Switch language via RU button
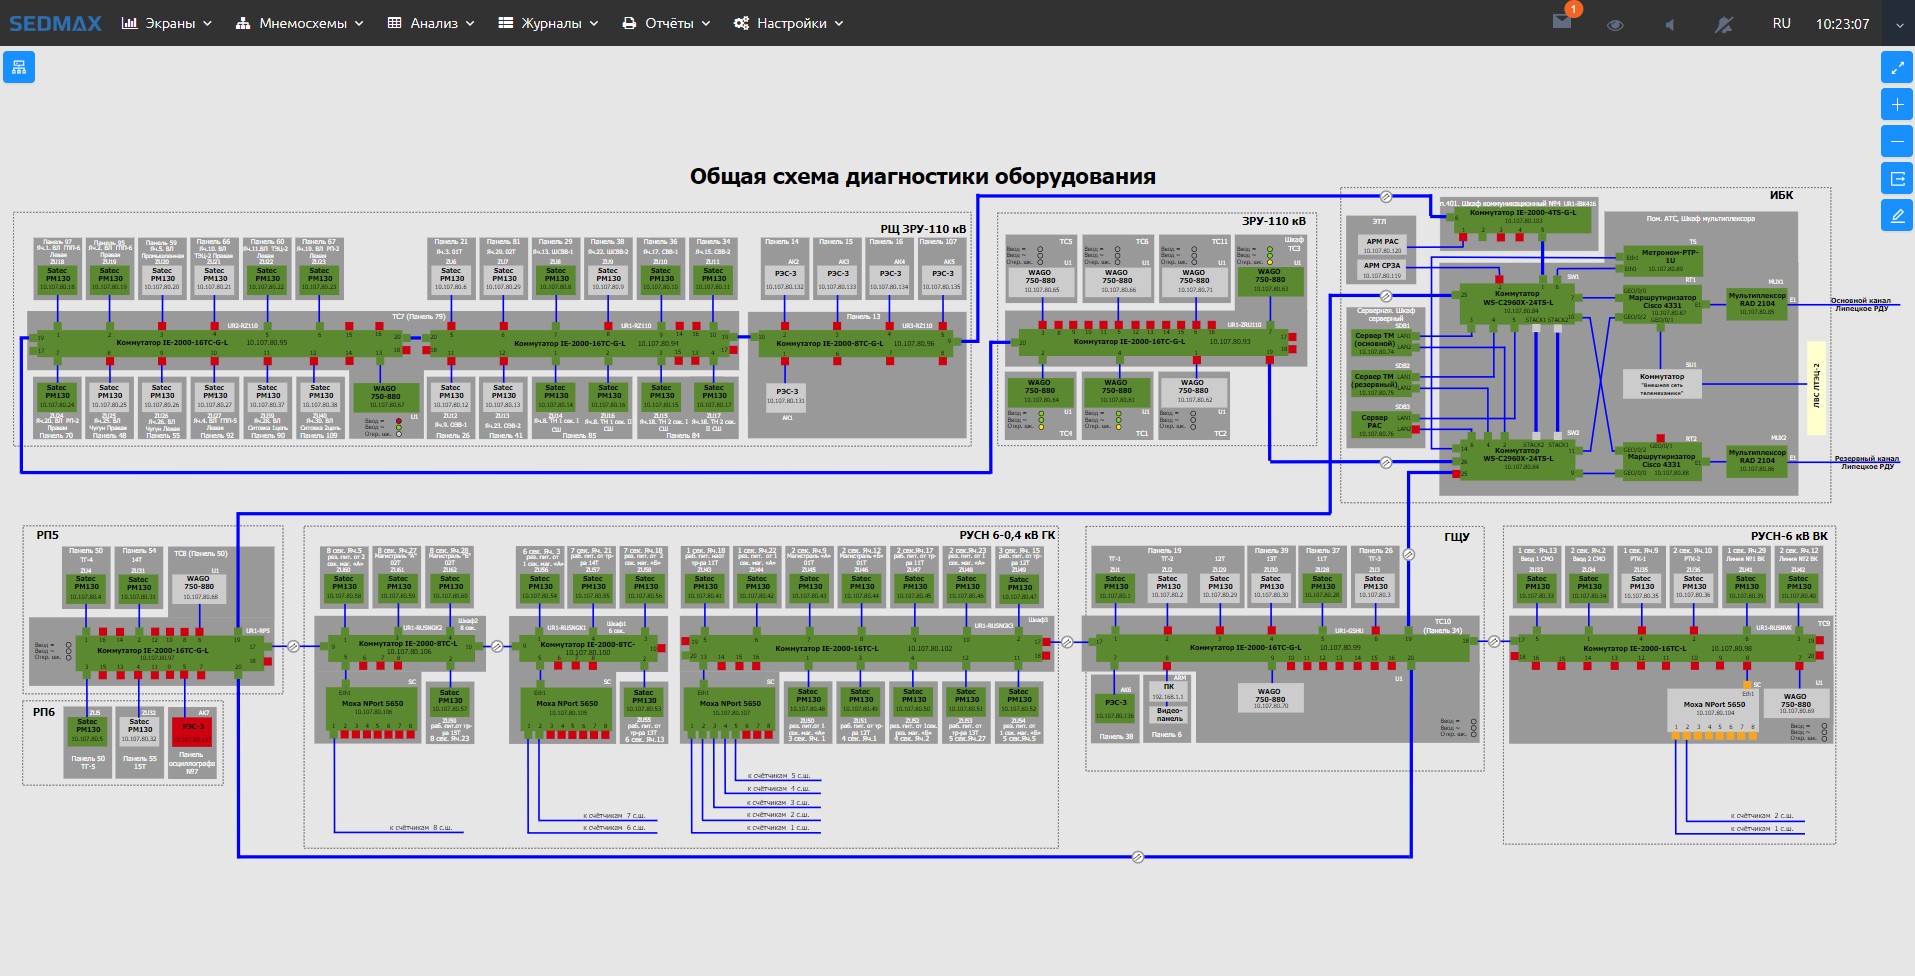Screen dimensions: 1915x976 1781,23
